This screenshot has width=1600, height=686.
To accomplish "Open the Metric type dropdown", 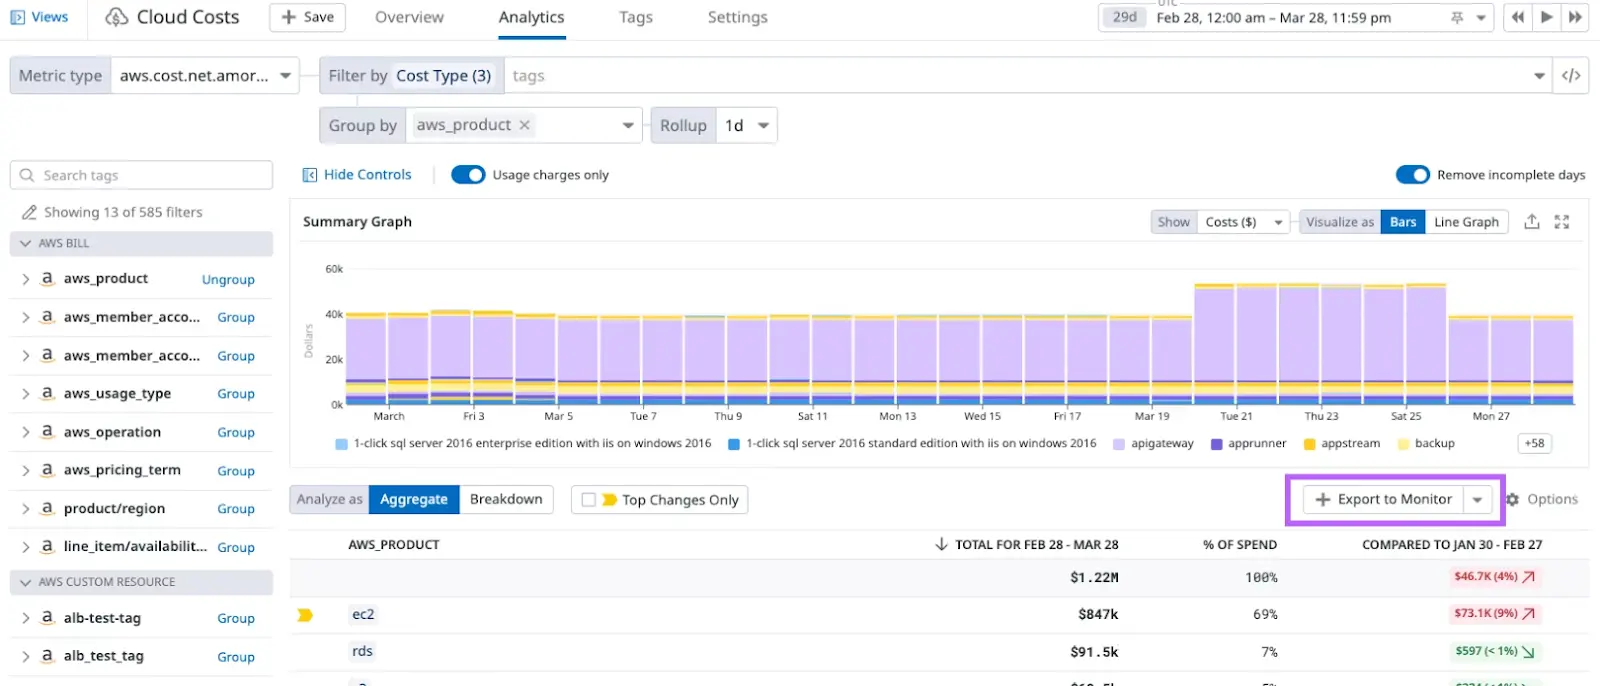I will click(x=205, y=76).
